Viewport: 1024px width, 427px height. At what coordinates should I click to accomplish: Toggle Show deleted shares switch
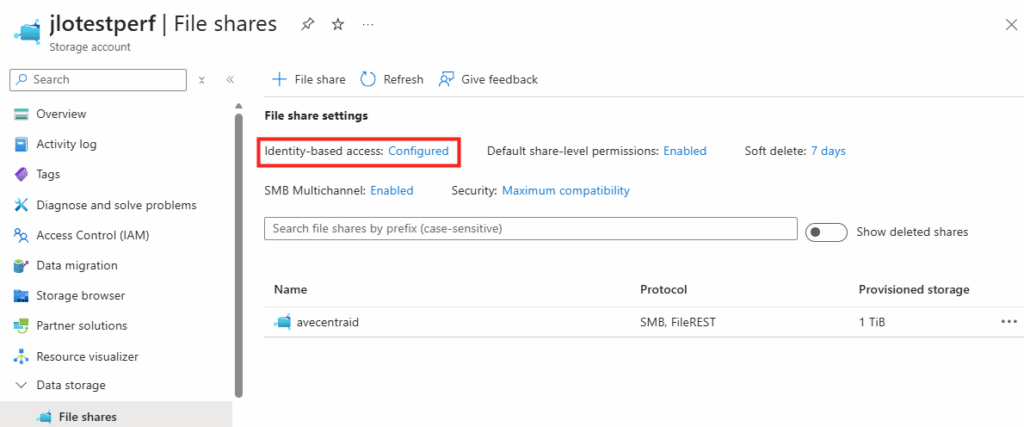[826, 232]
